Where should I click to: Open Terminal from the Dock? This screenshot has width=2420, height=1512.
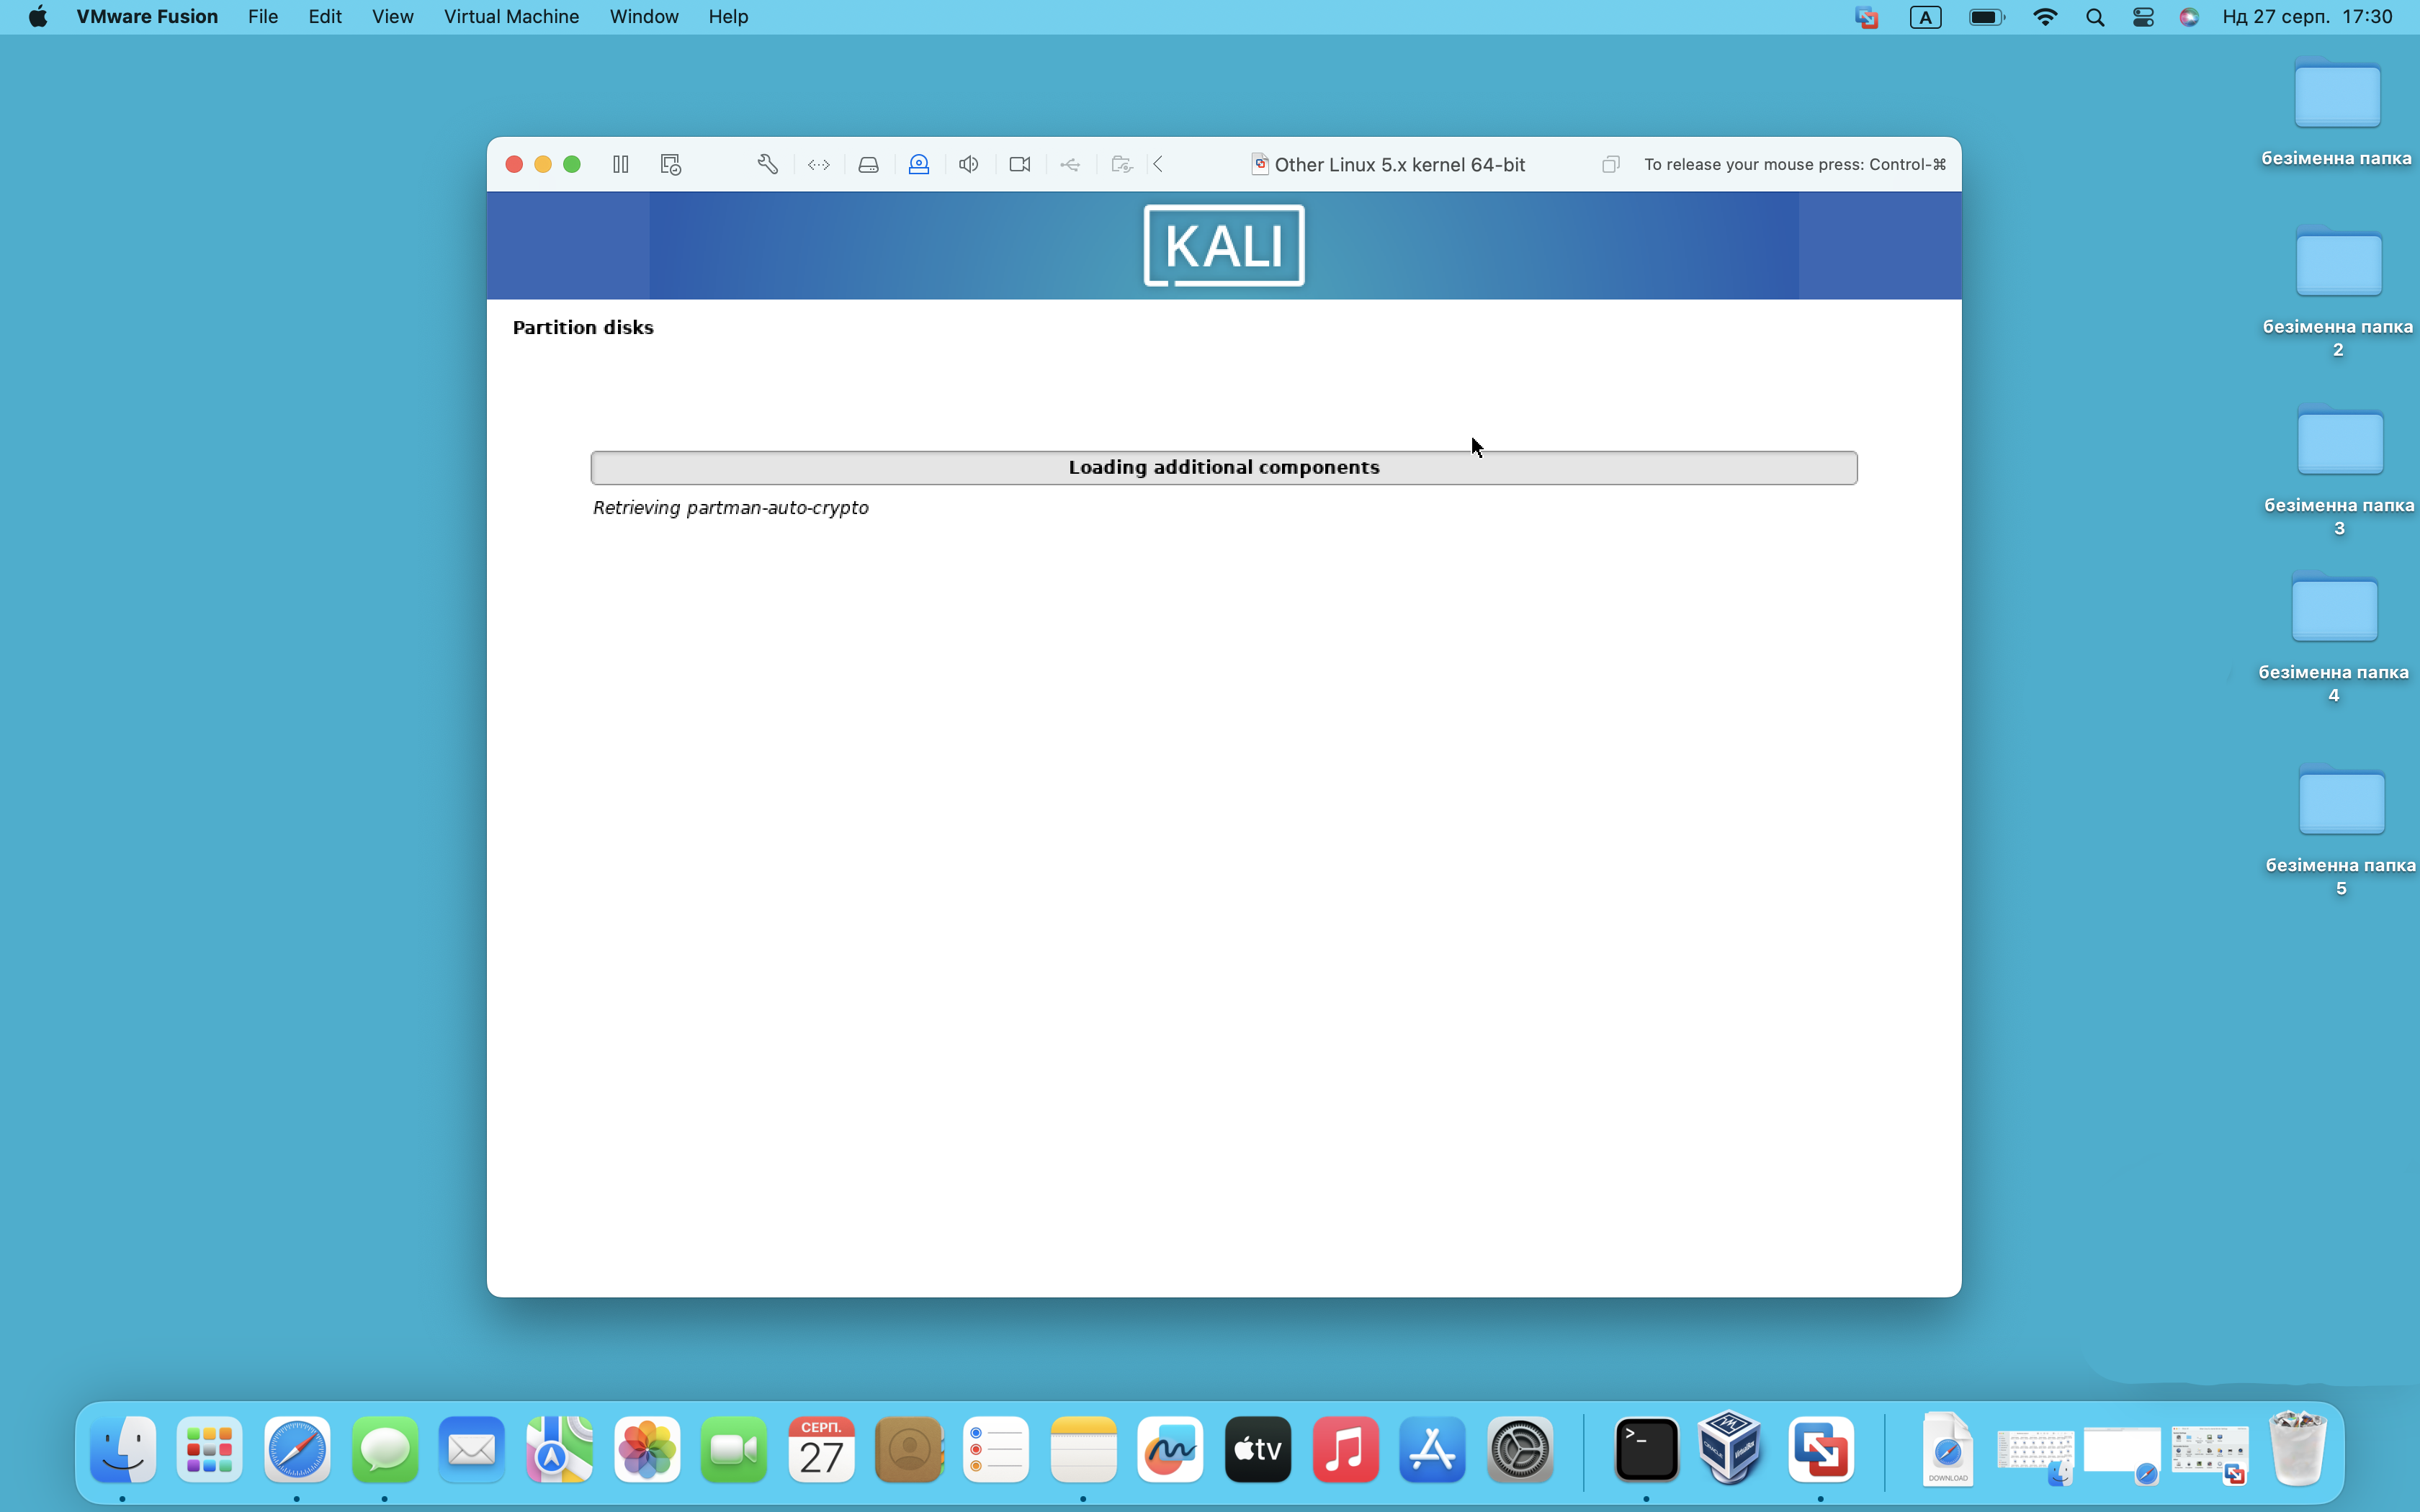click(1646, 1449)
